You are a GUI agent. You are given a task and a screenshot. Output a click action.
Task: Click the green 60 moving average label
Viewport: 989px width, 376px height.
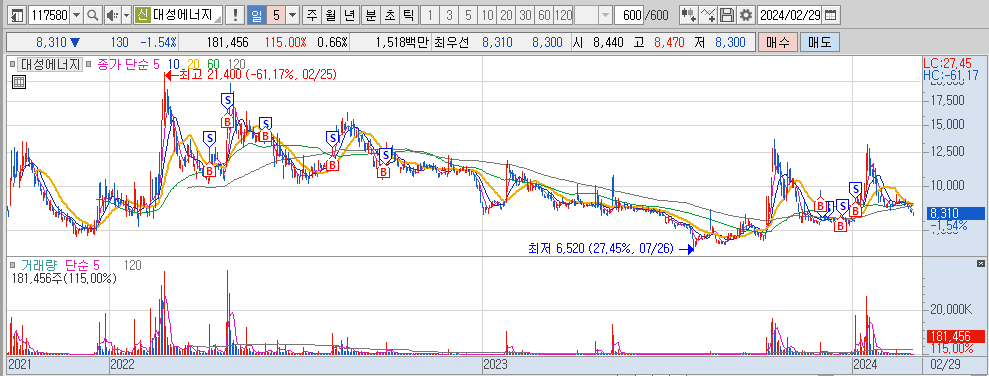pos(213,64)
